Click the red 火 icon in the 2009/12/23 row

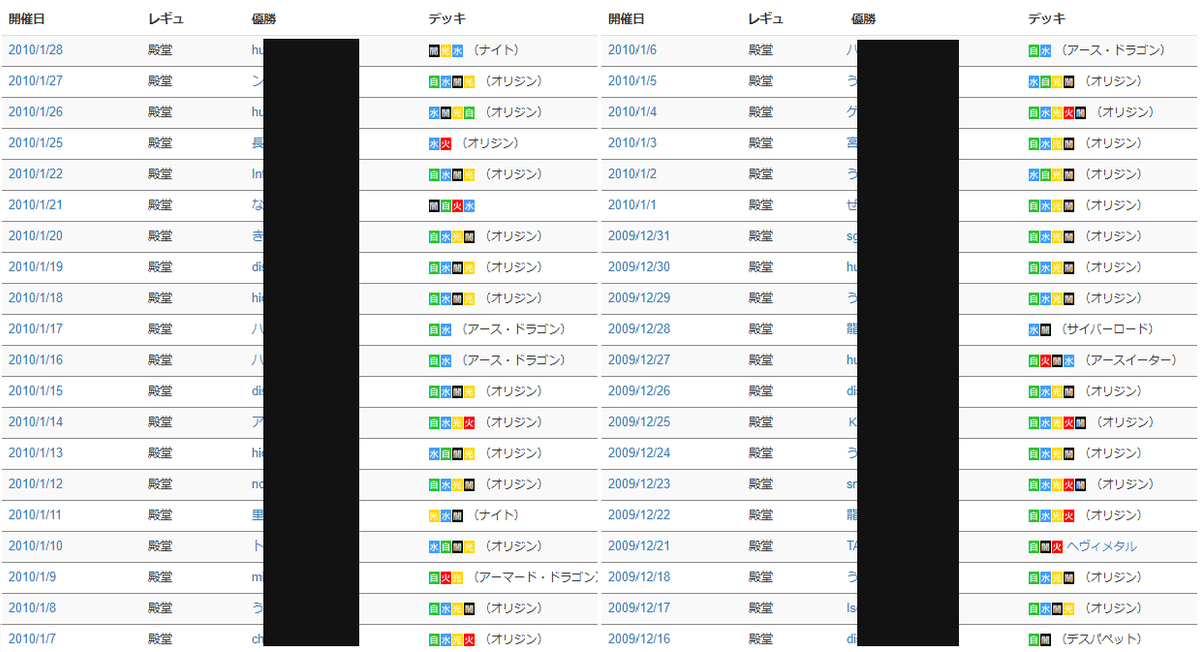(x=1069, y=484)
